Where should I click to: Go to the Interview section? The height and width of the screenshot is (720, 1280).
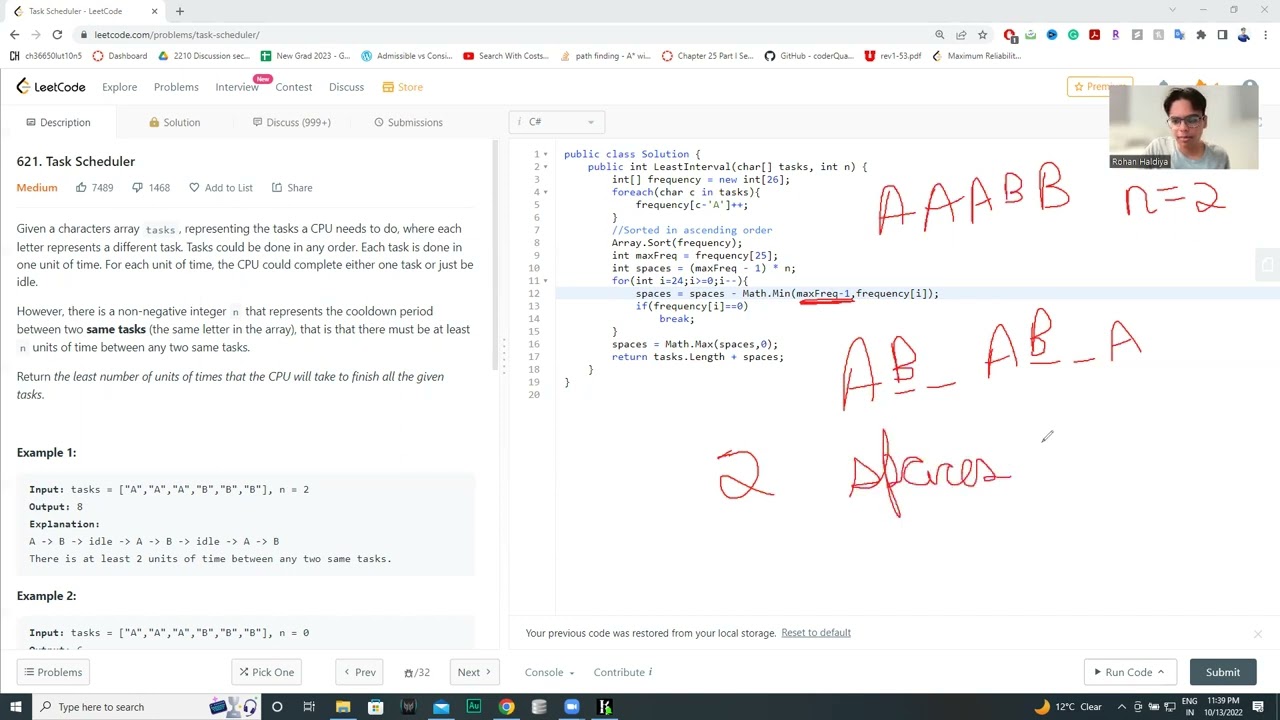237,87
